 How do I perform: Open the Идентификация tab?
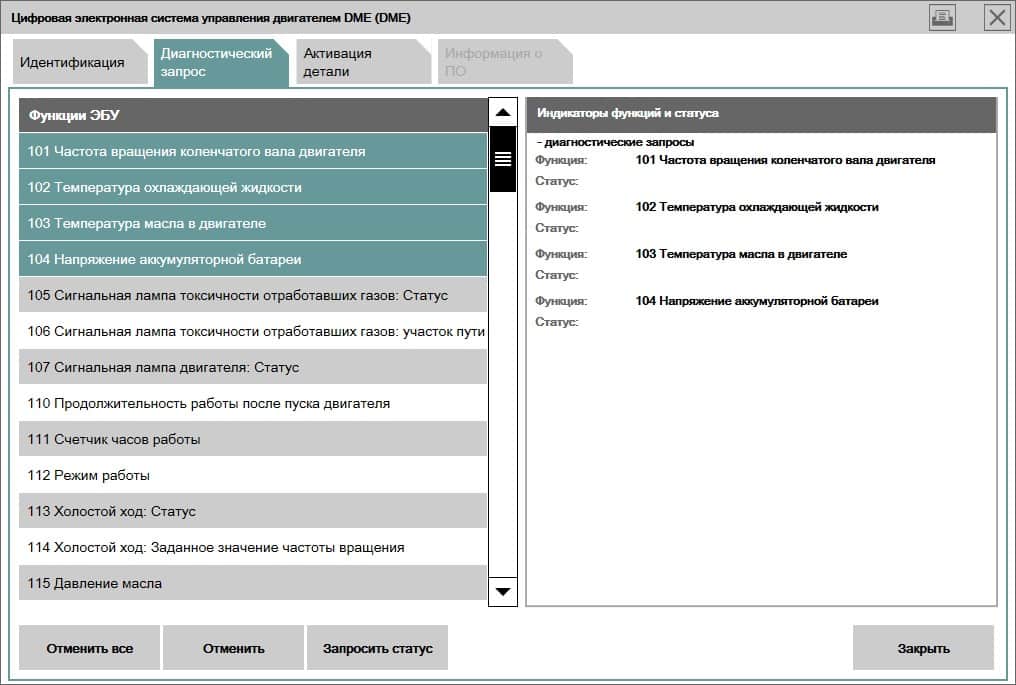(80, 62)
